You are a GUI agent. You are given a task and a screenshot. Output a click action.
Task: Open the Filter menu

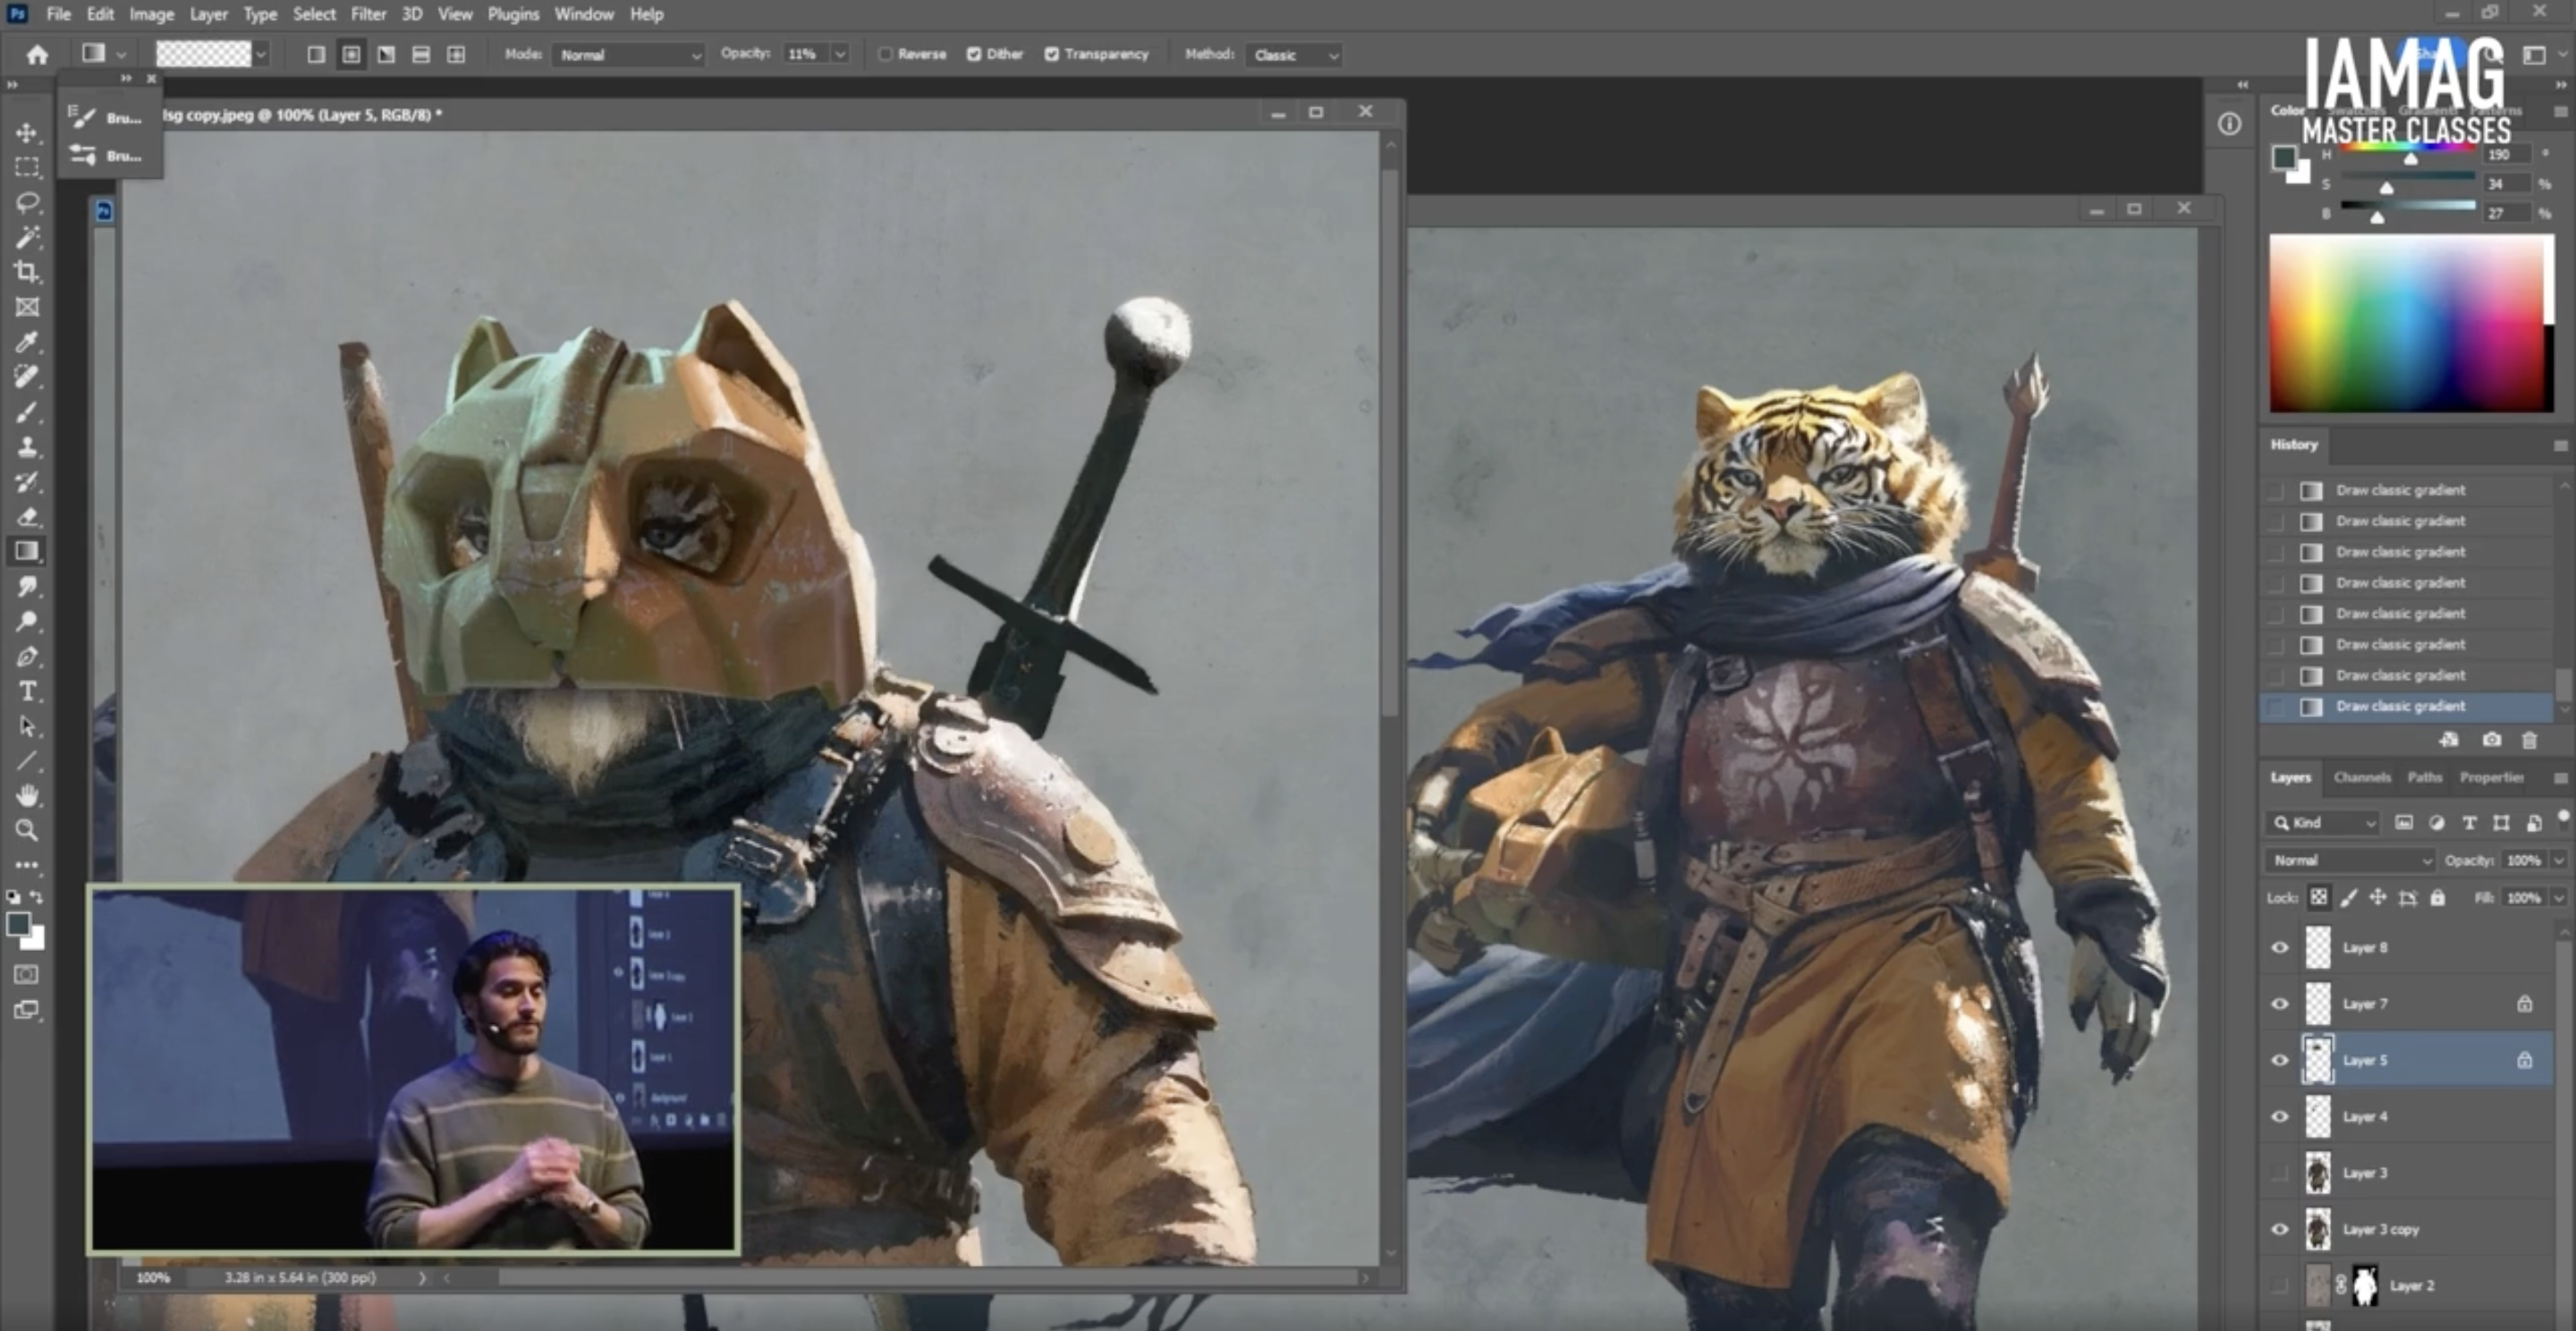368,14
